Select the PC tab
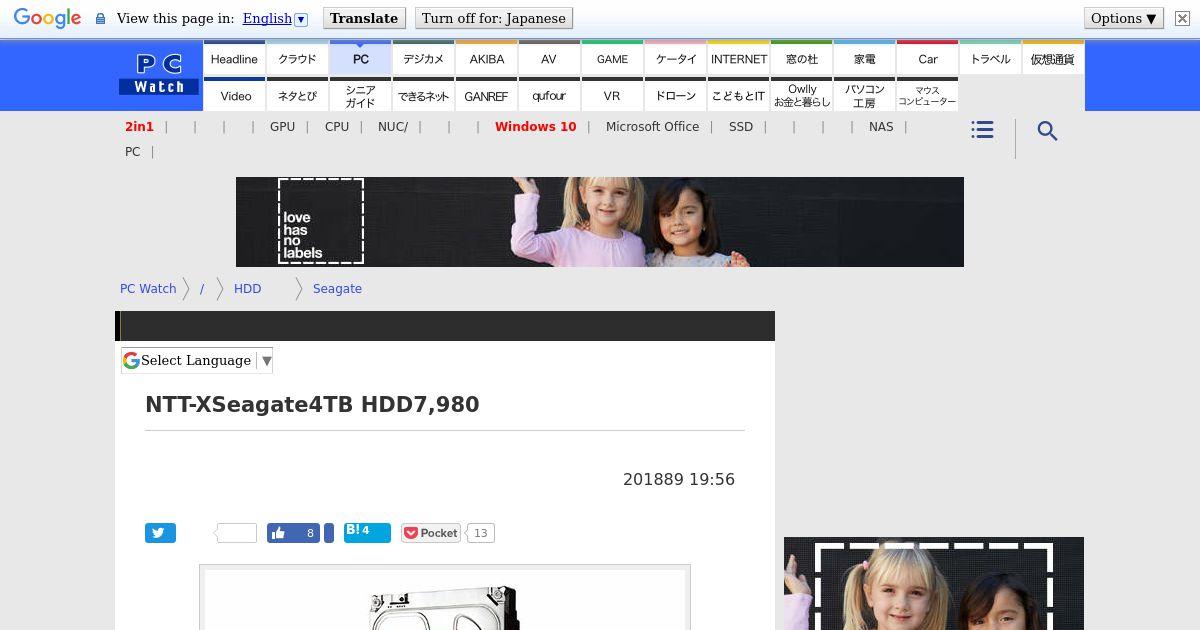This screenshot has height=630, width=1200. click(360, 58)
